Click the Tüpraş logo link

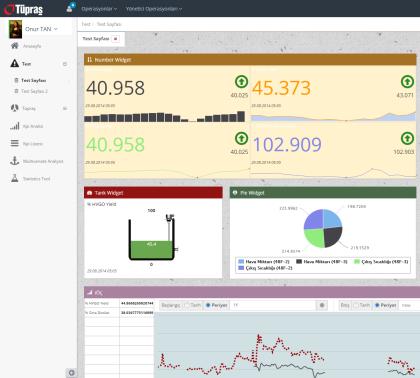23,9
